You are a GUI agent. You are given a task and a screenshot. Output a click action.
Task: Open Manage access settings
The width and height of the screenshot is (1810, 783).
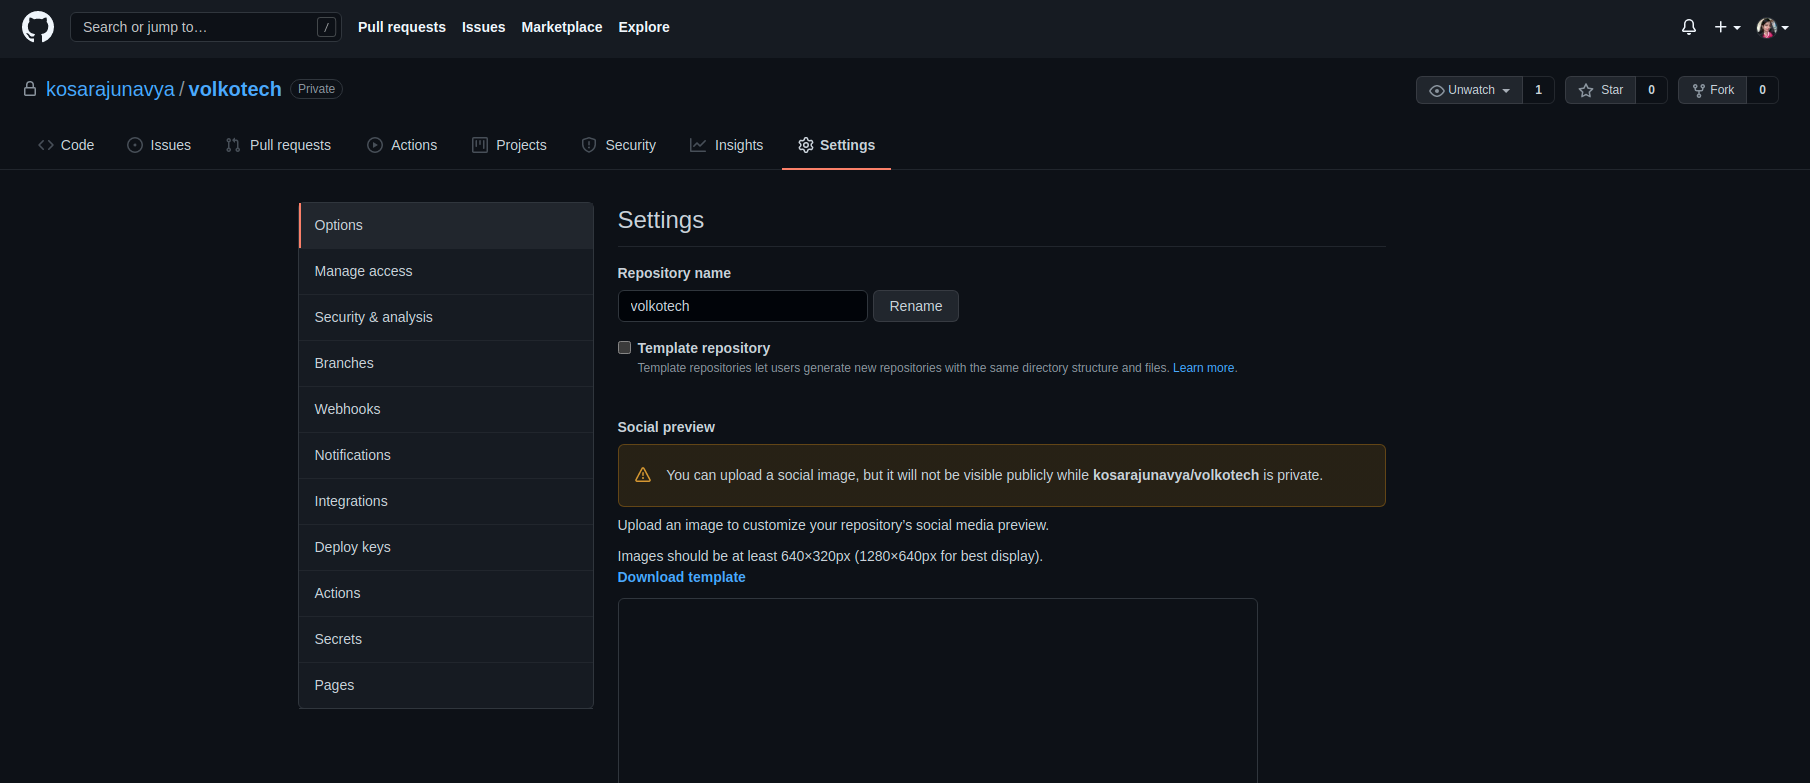(446, 271)
